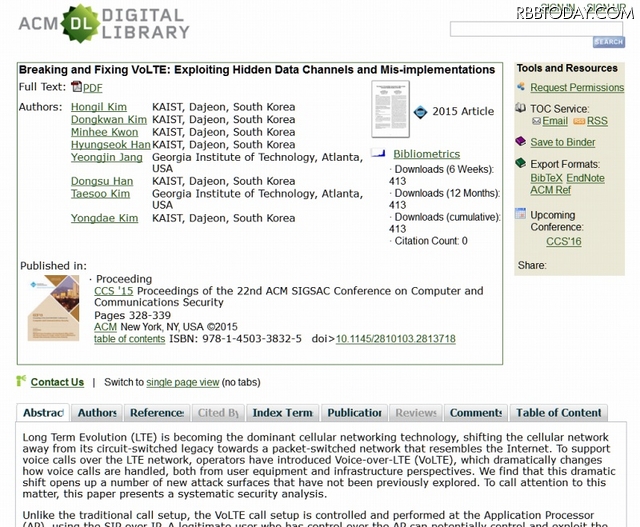The width and height of the screenshot is (640, 527).
Task: Select the Citation Count: 0 text
Action: tap(431, 241)
